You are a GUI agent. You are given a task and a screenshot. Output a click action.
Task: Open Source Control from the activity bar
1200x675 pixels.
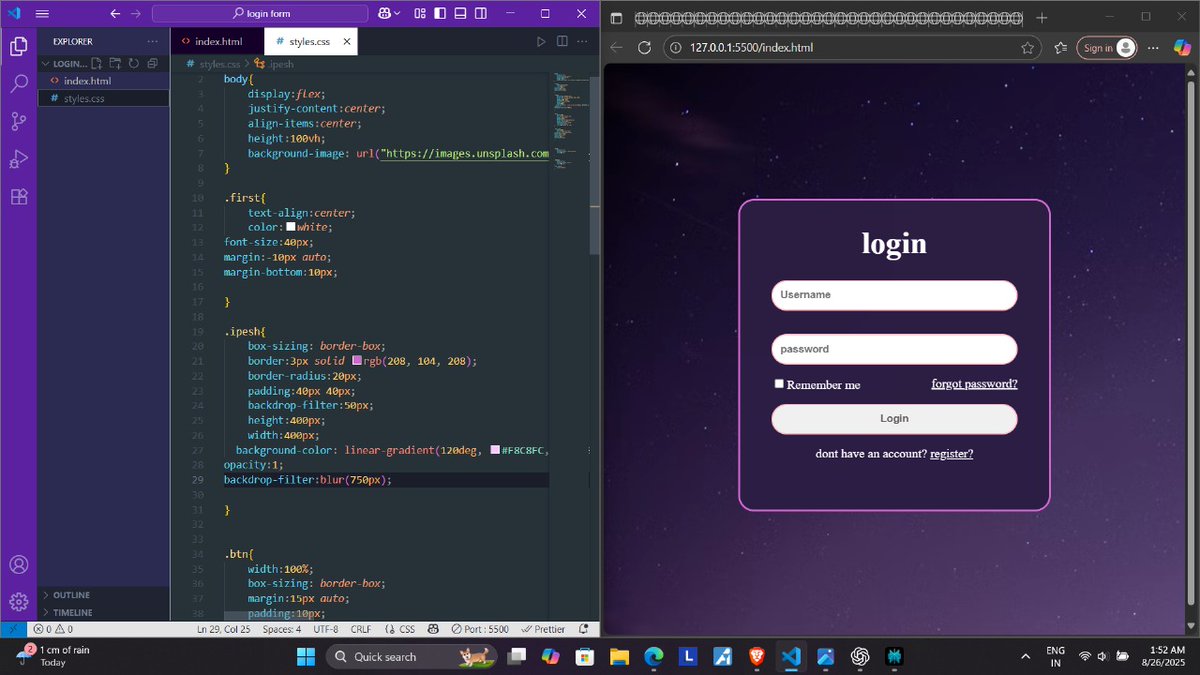[x=18, y=121]
